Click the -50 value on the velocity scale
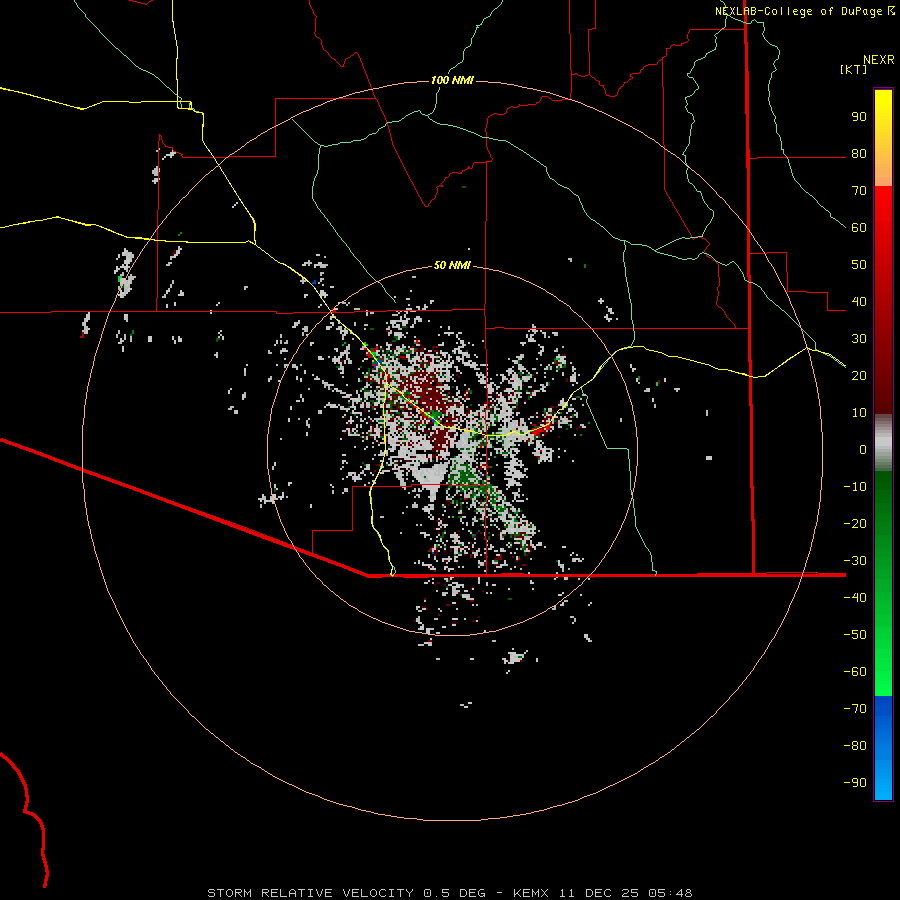Screen dimensions: 900x900 (855, 635)
